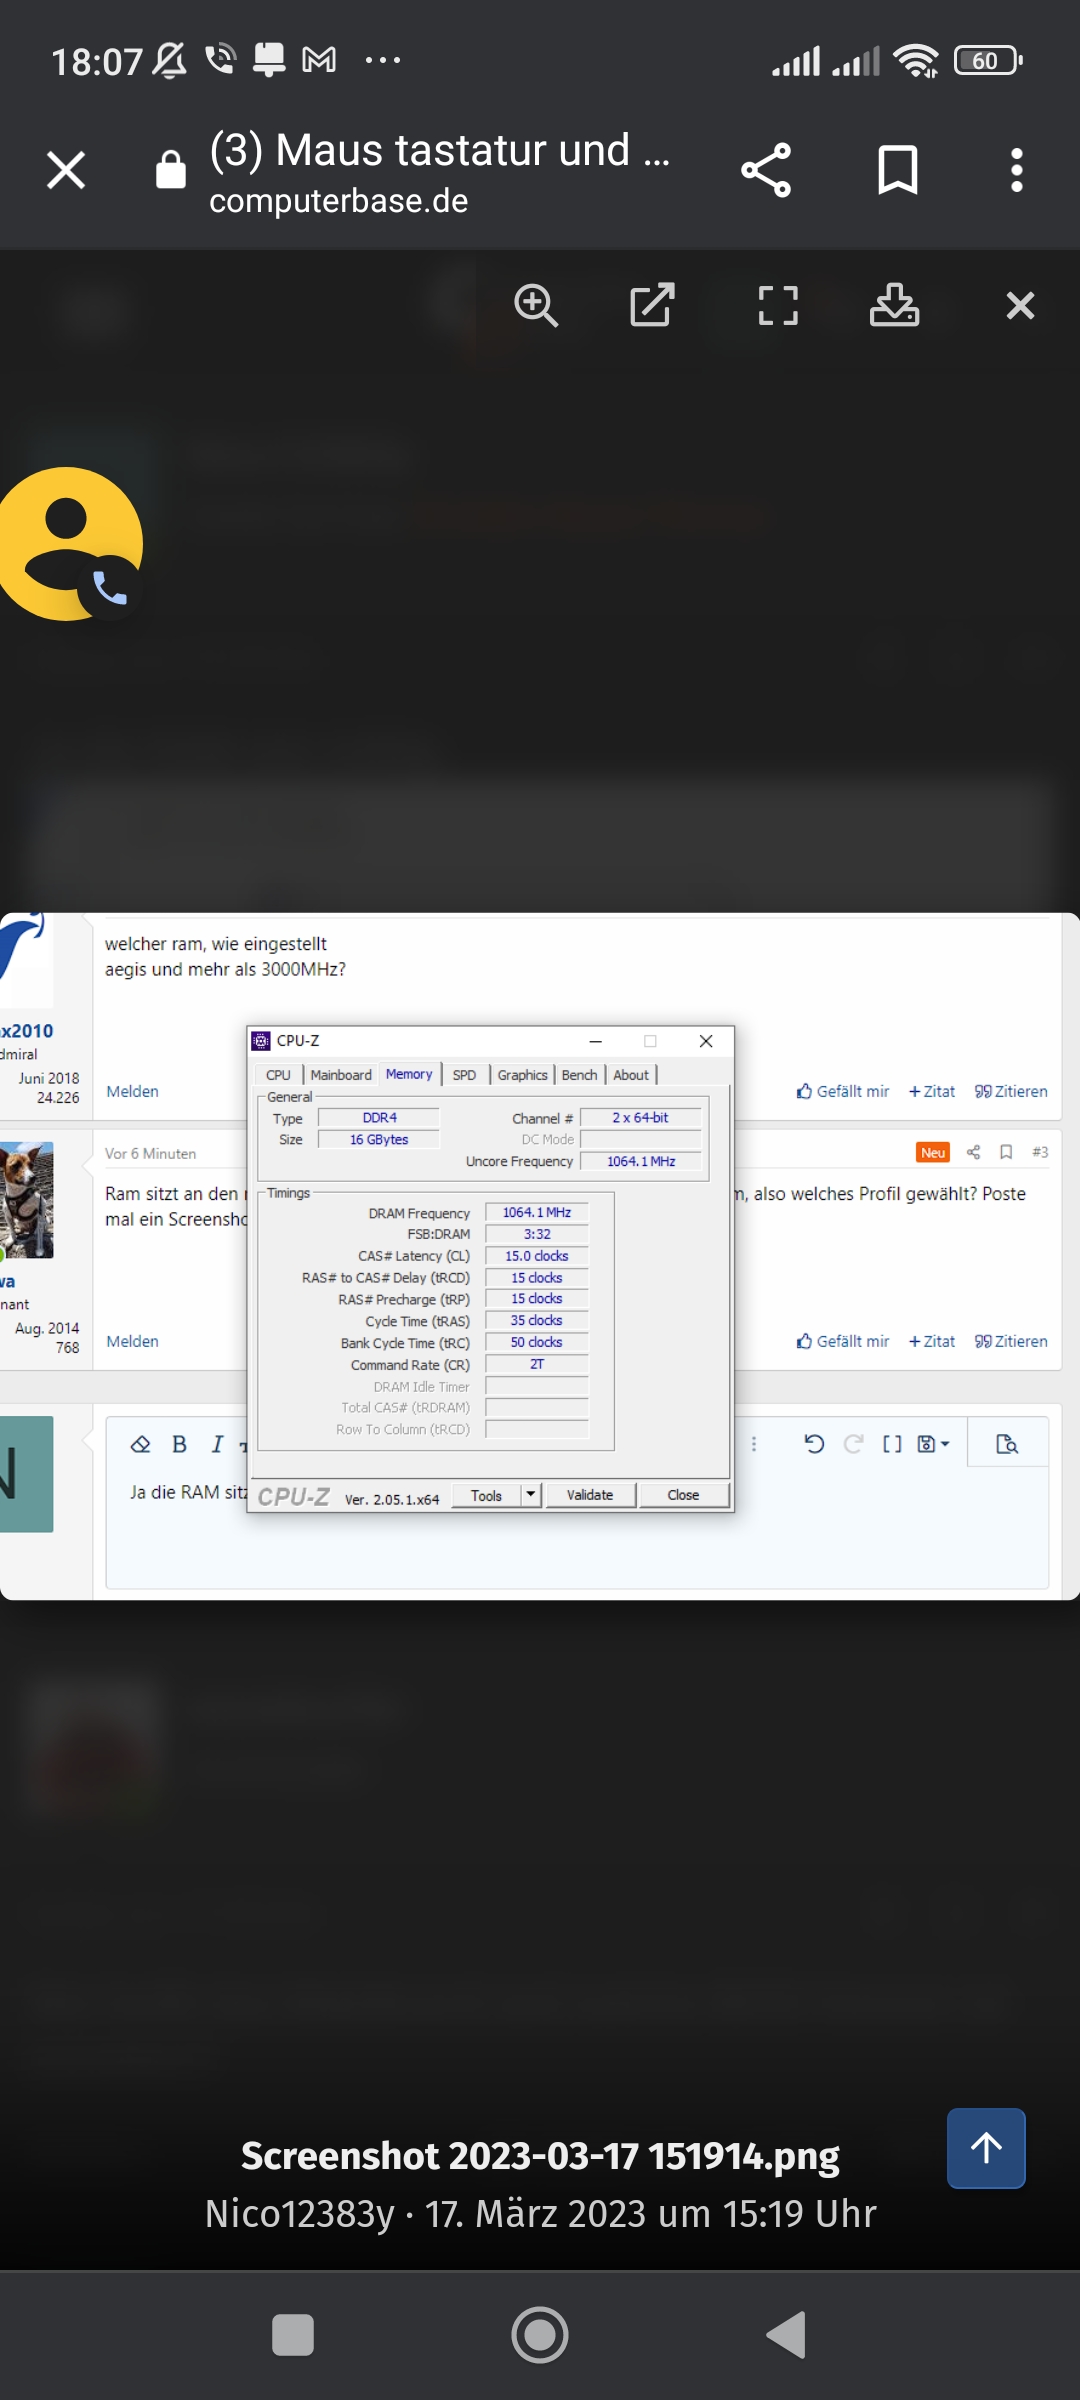Open the browser three-dot overflow menu
The height and width of the screenshot is (2400, 1080).
pyautogui.click(x=1017, y=170)
